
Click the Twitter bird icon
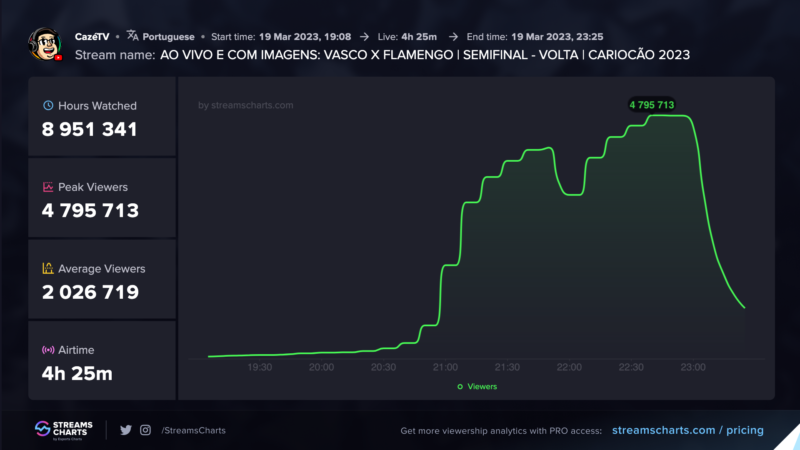[126, 430]
